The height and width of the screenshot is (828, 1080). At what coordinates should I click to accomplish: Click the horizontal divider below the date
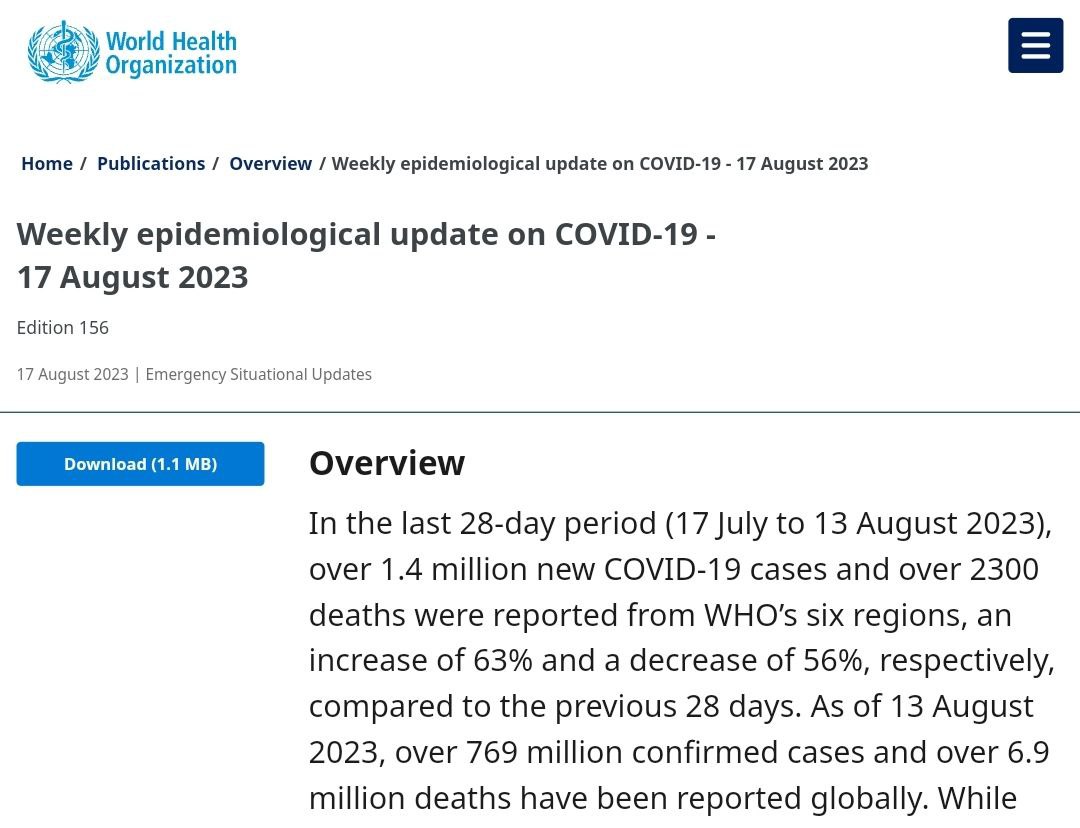540,412
